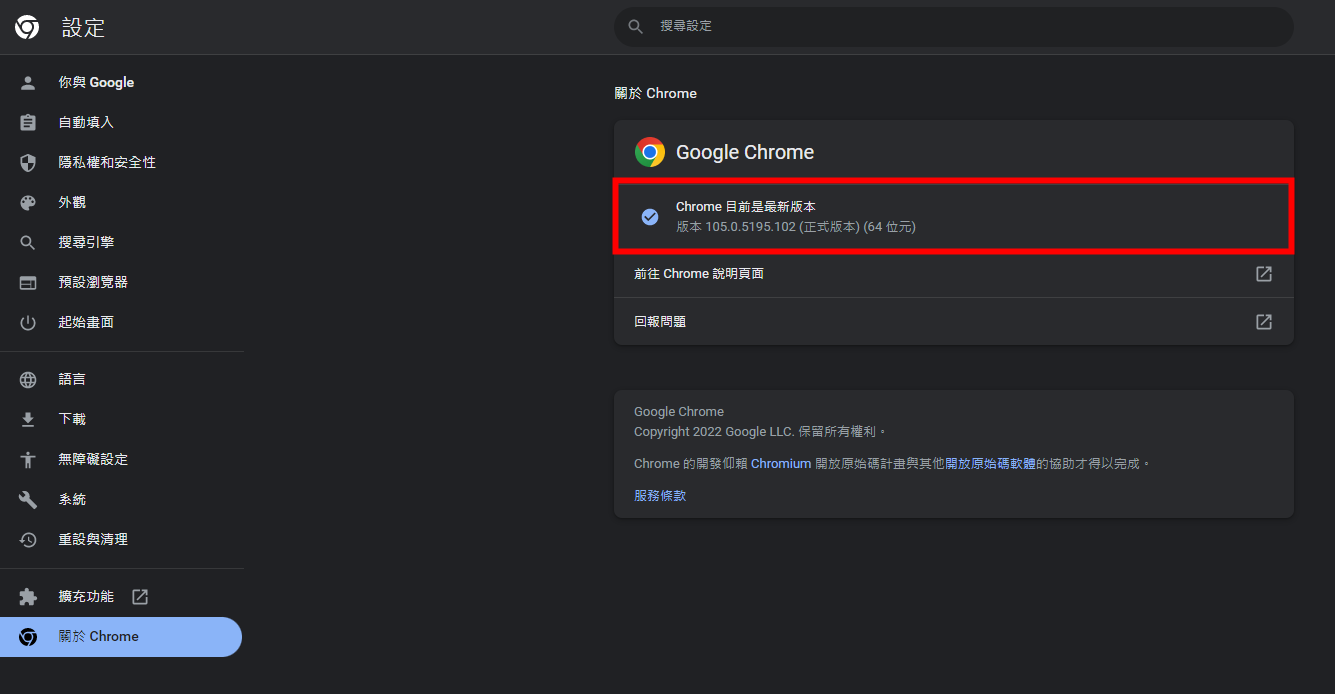The height and width of the screenshot is (694, 1335).
Task: Open external link icon for Chrome 說明頁面
Action: coord(1264,274)
